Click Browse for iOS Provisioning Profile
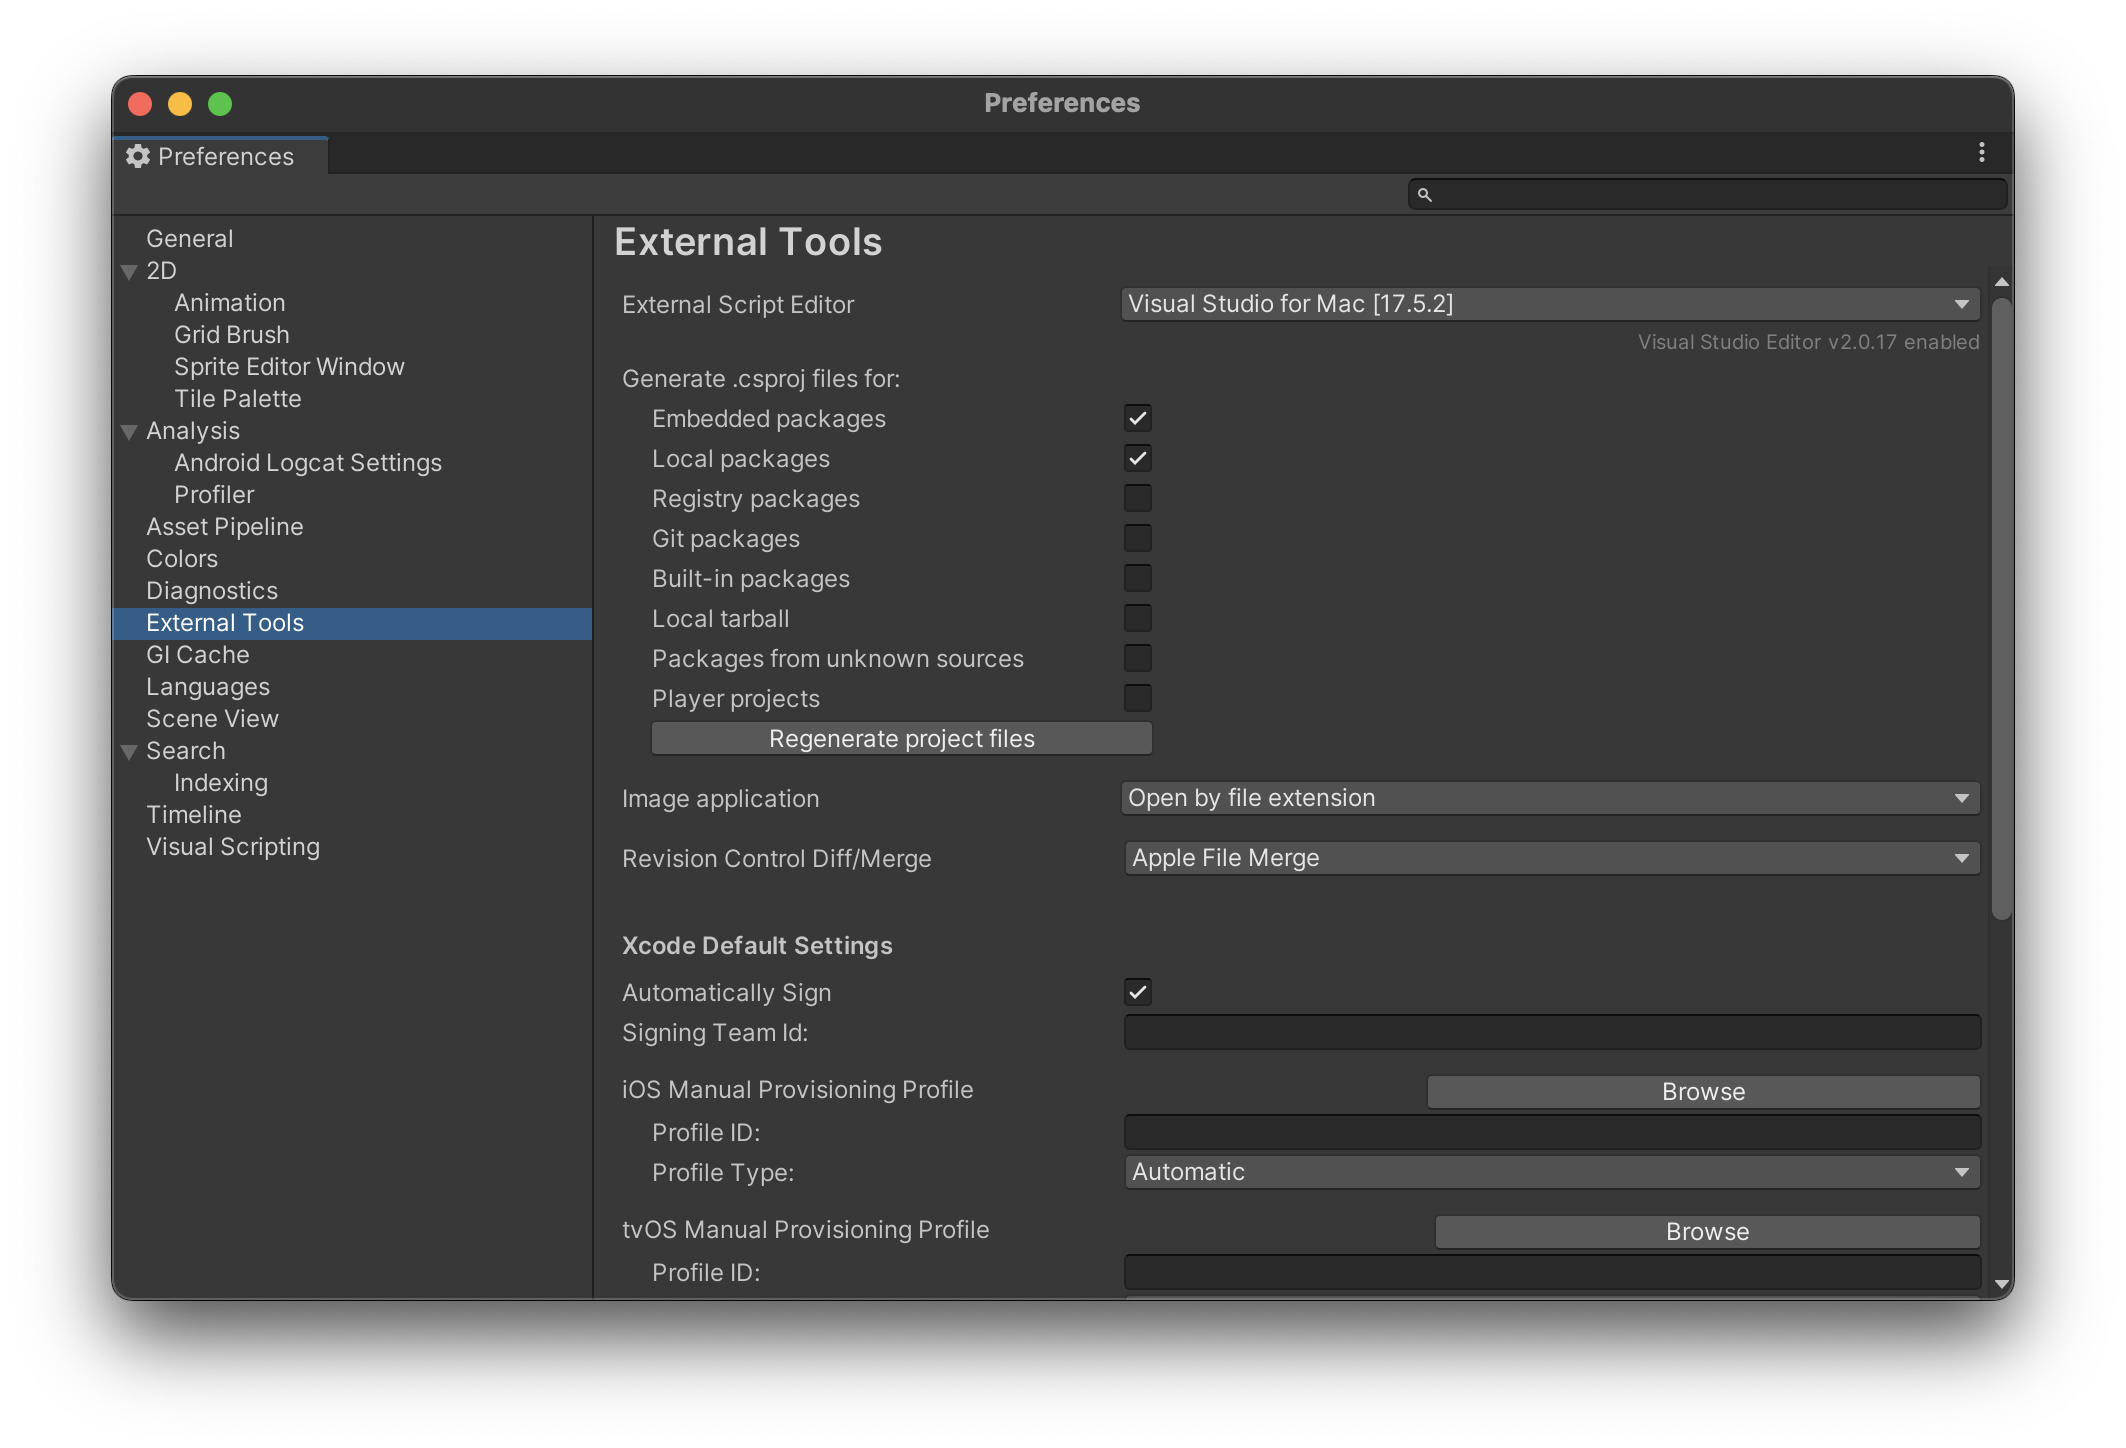 1702,1092
